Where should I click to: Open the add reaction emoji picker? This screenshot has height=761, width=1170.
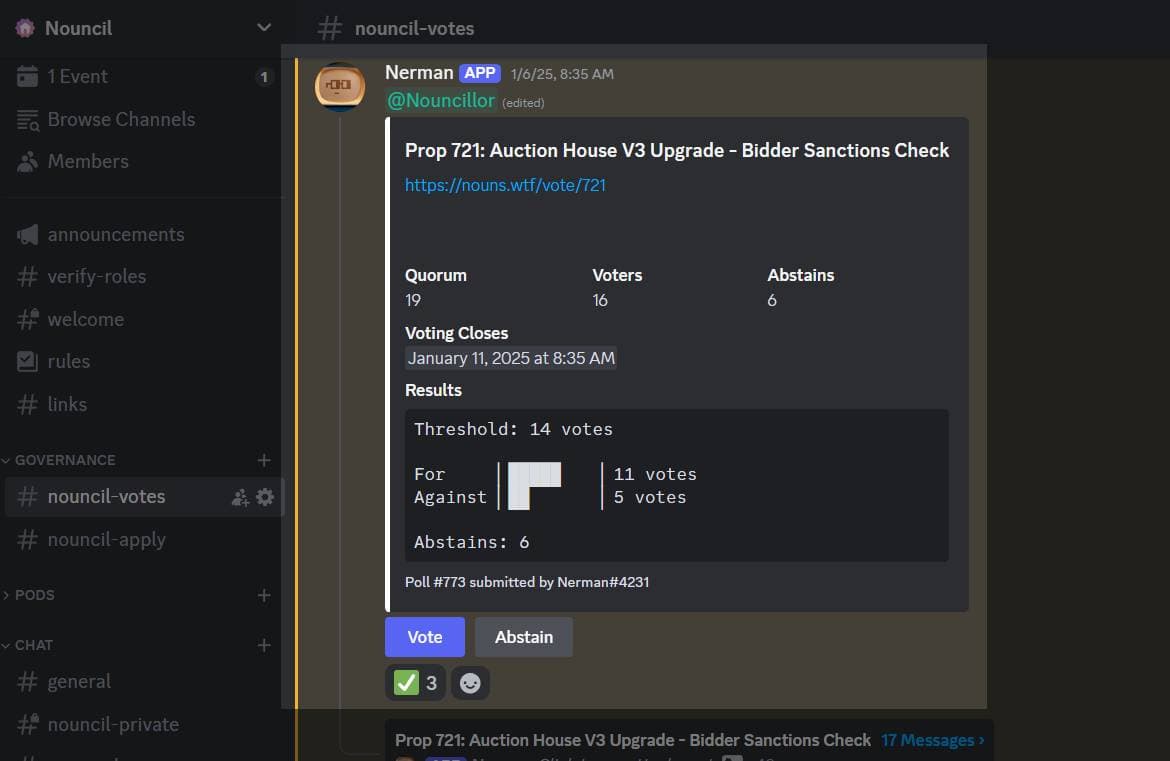pos(470,683)
